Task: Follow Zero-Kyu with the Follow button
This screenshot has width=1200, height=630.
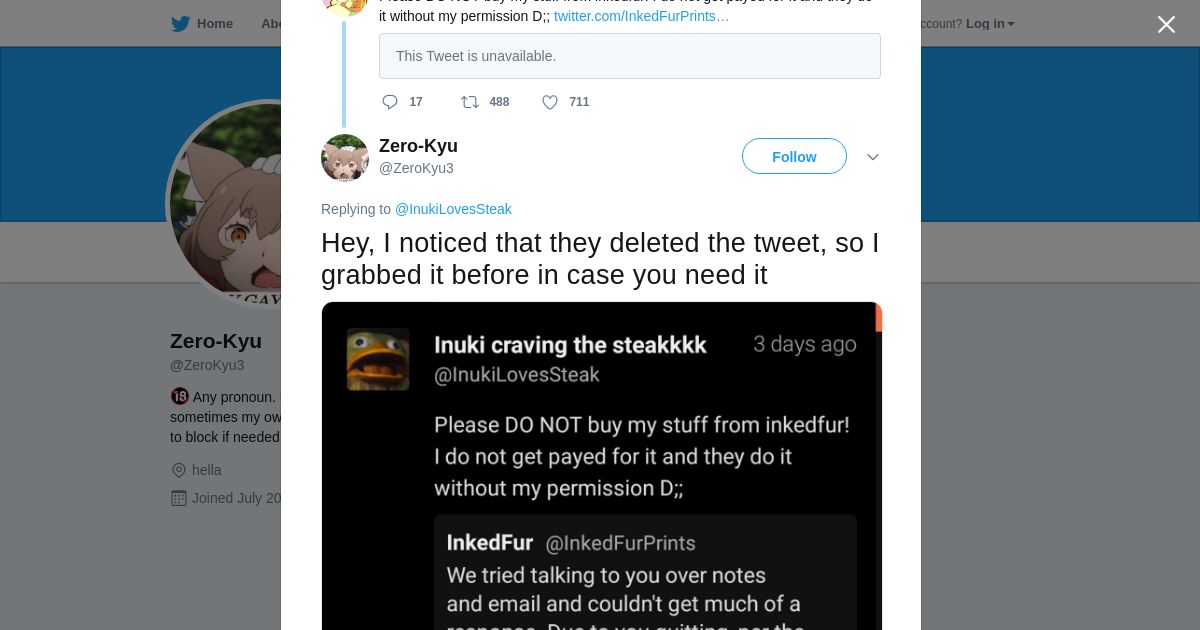Action: [794, 157]
